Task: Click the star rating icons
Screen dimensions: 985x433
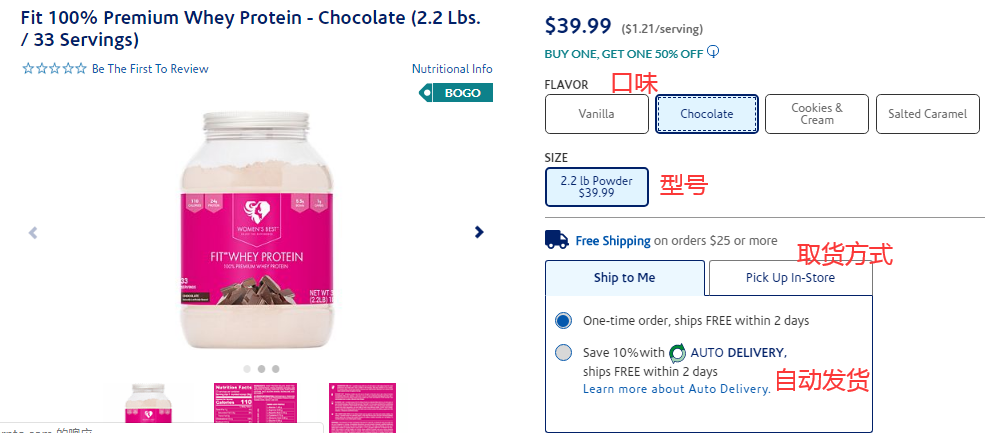Action: pos(54,69)
